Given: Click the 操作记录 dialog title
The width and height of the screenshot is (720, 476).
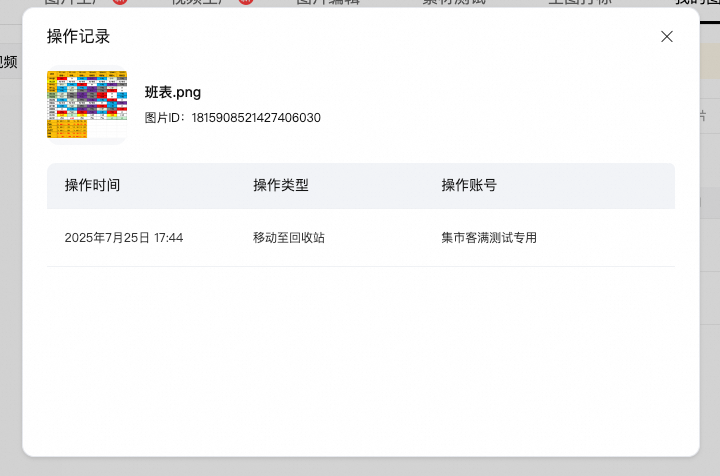Looking at the screenshot, I should pos(79,37).
